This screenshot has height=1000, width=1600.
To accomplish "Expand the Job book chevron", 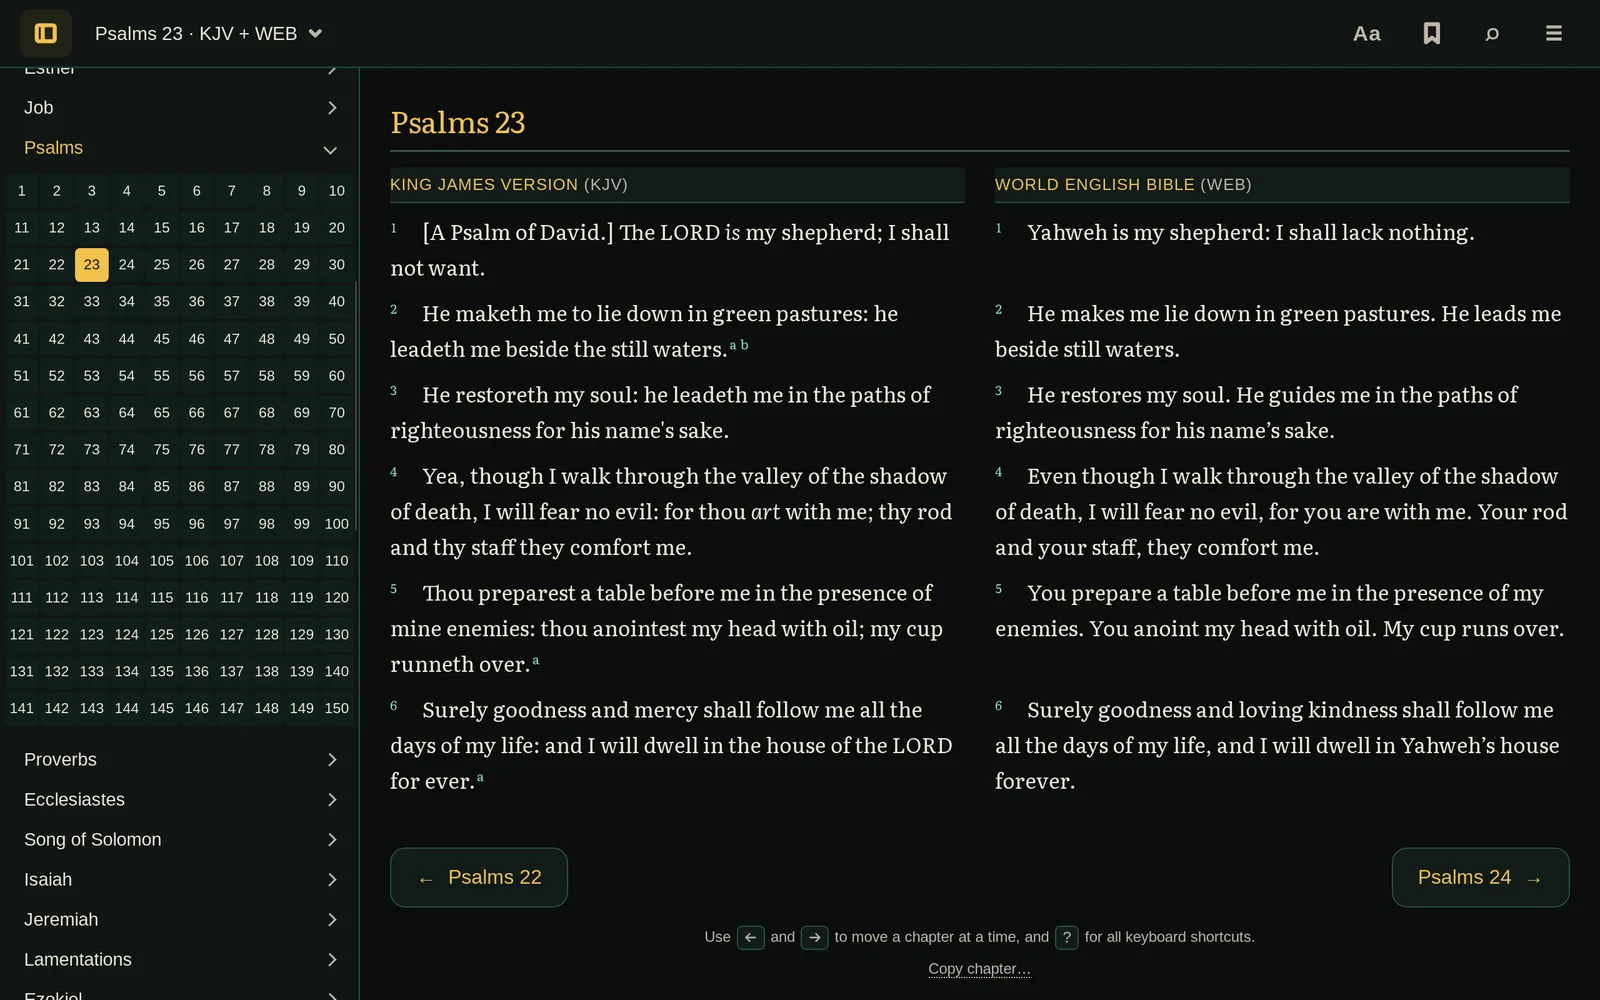I will (332, 108).
